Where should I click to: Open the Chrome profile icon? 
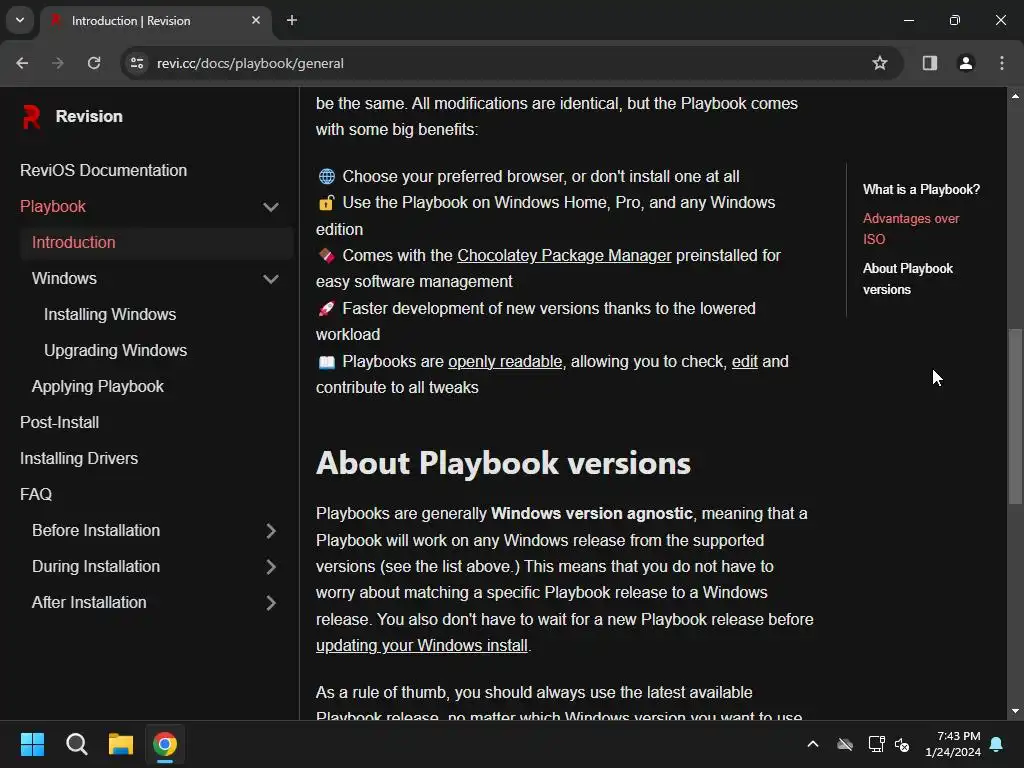pyautogui.click(x=966, y=63)
